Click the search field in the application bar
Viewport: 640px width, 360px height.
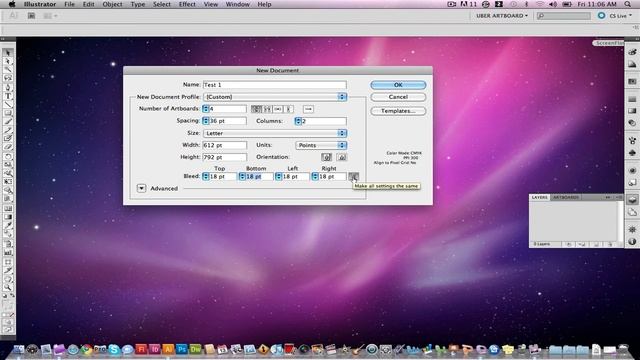pyautogui.click(x=564, y=16)
